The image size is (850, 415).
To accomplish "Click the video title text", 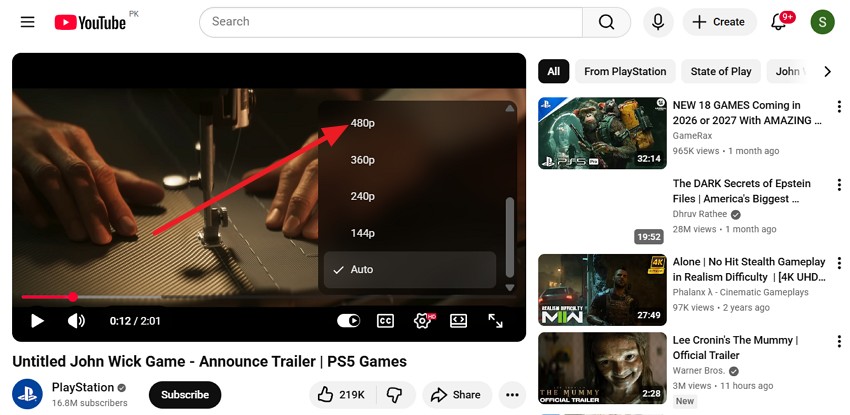I will [209, 362].
